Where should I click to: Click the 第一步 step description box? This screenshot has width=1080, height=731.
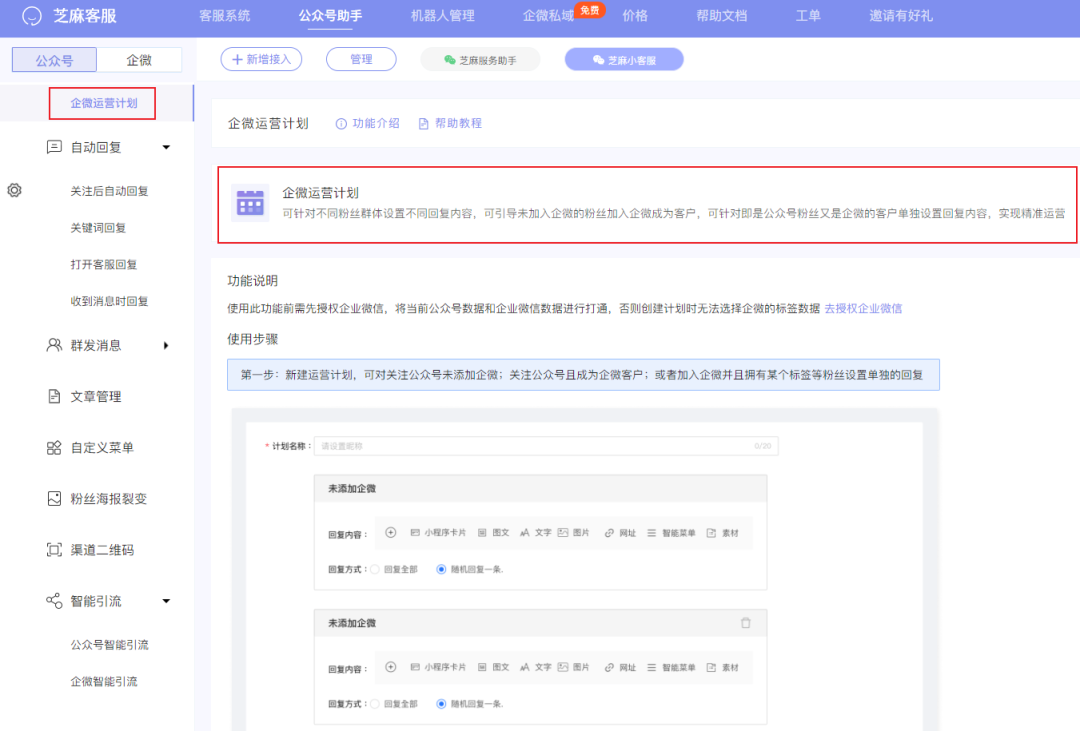point(583,375)
